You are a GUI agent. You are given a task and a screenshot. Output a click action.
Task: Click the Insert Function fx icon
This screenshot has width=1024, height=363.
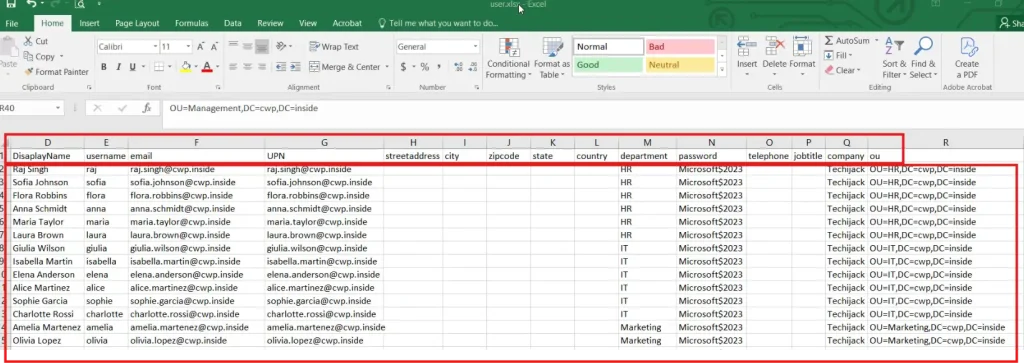[147, 108]
